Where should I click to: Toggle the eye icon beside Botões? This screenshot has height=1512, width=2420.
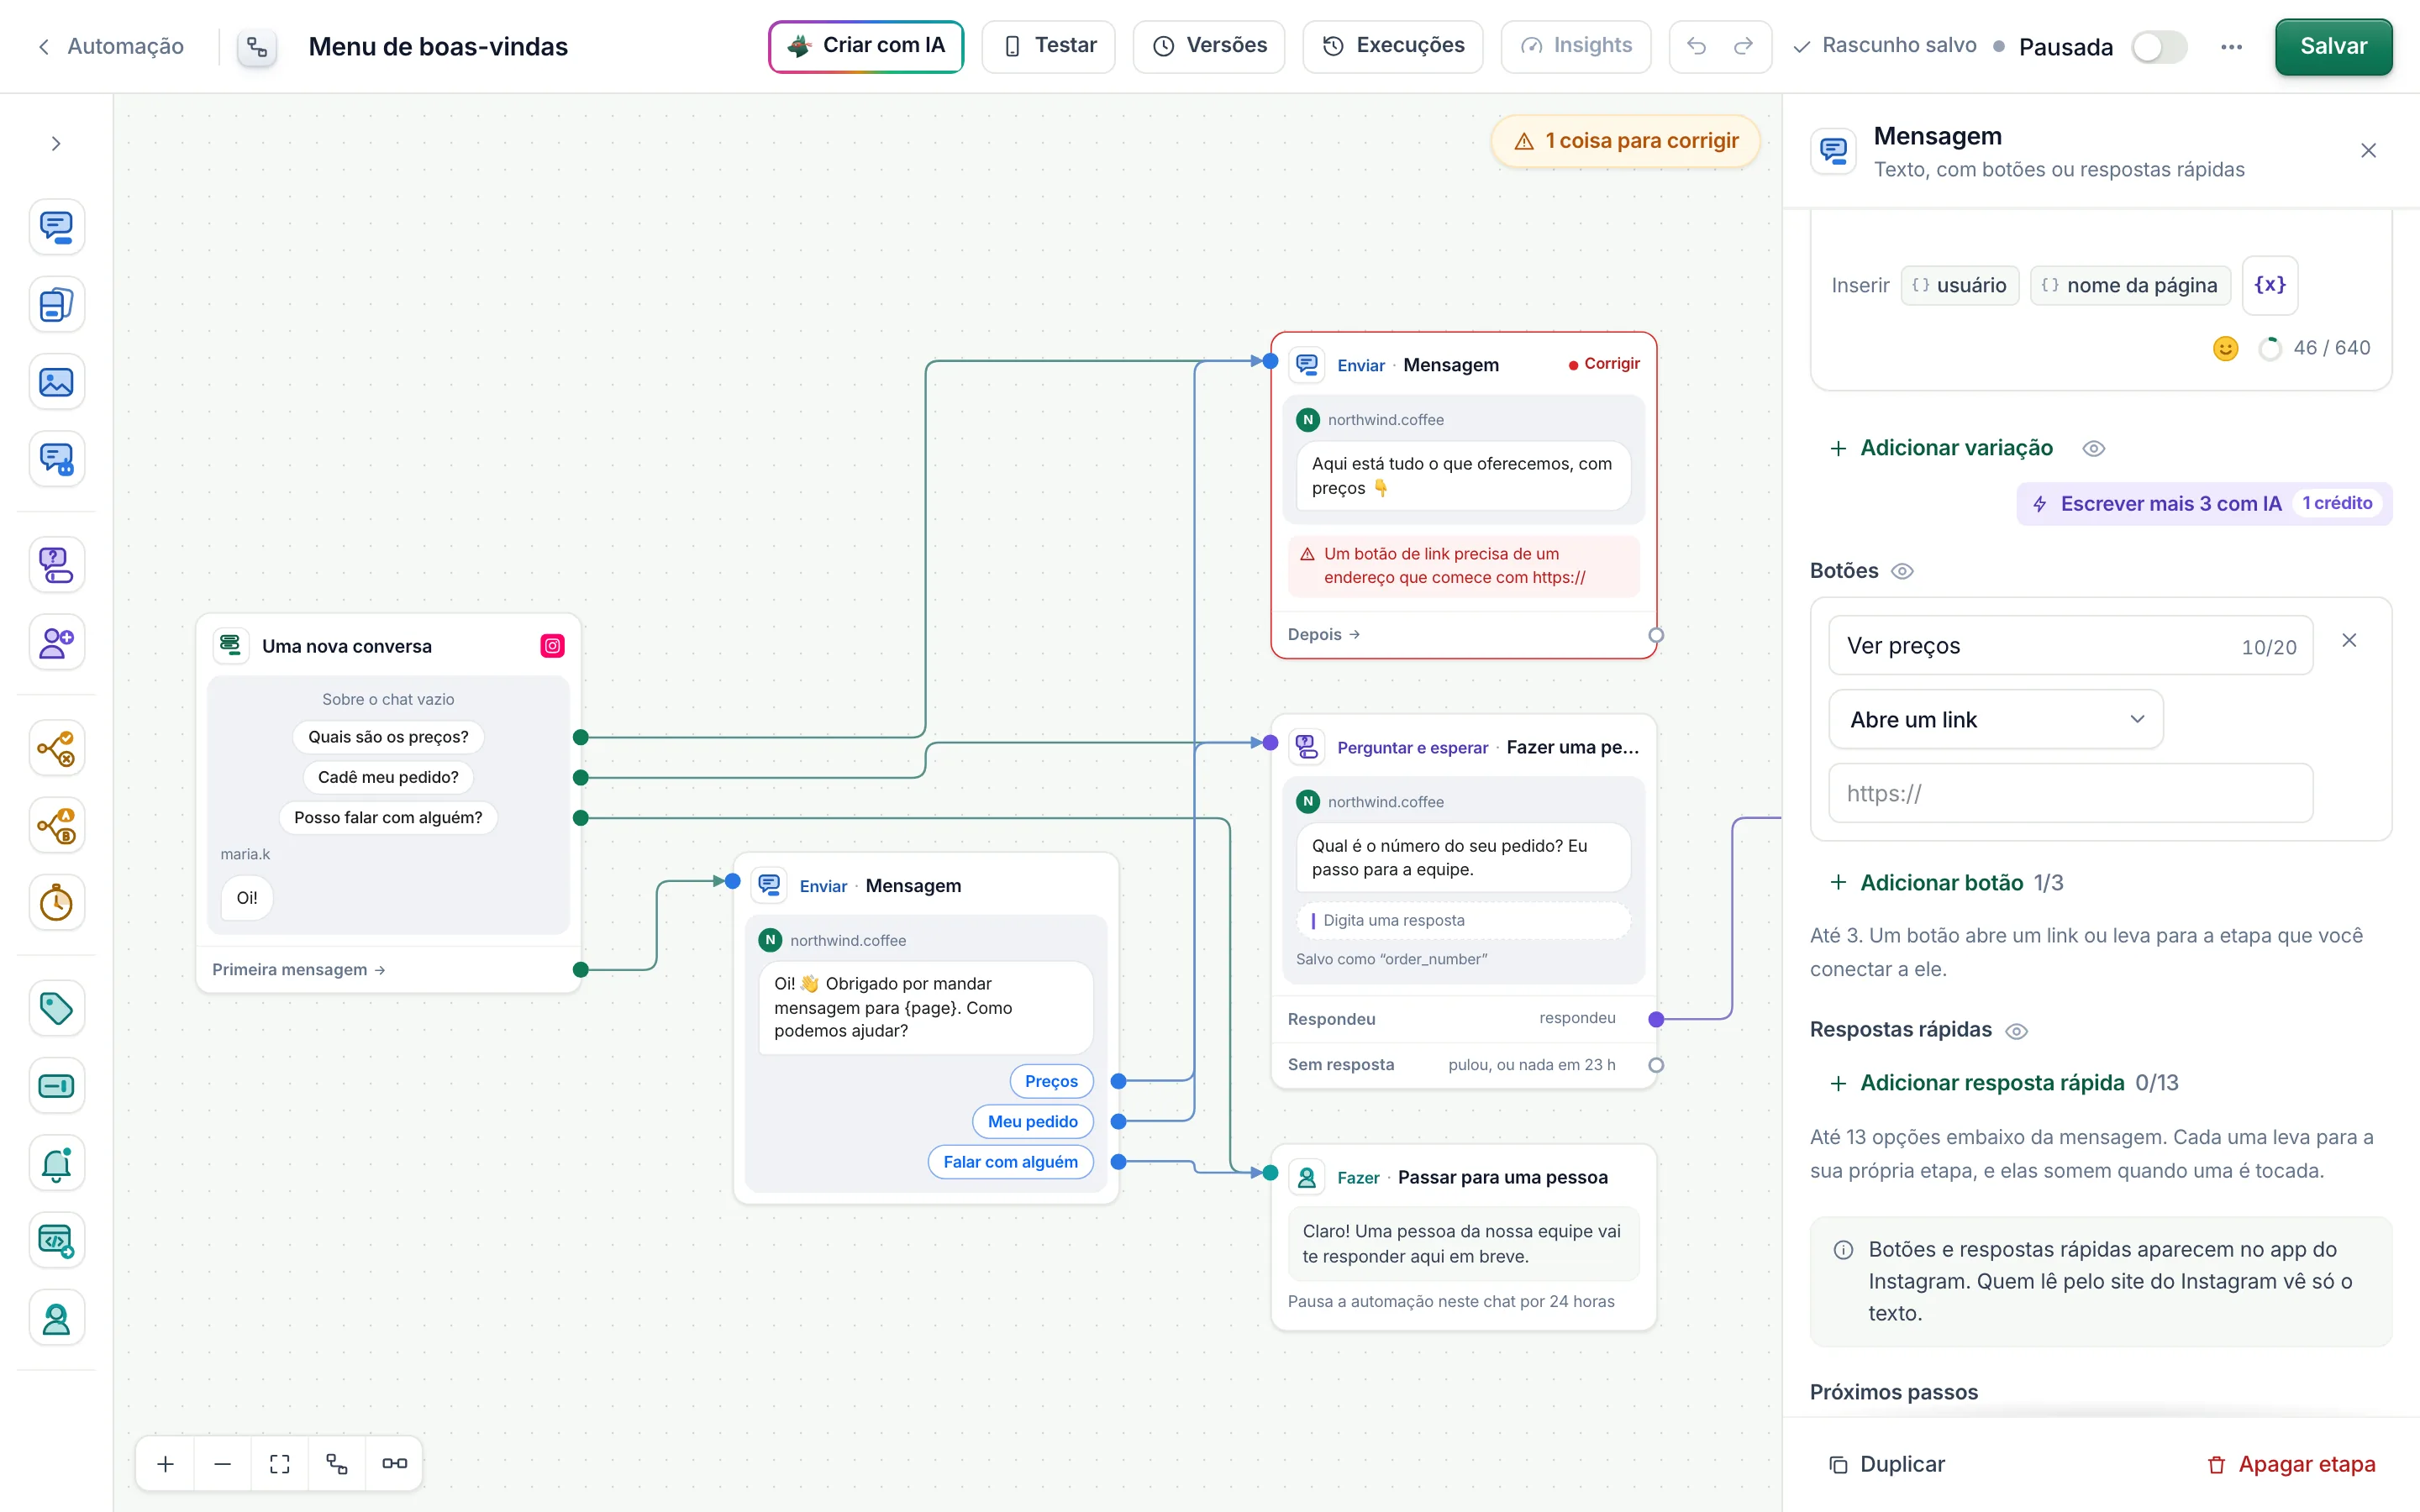click(x=1902, y=571)
